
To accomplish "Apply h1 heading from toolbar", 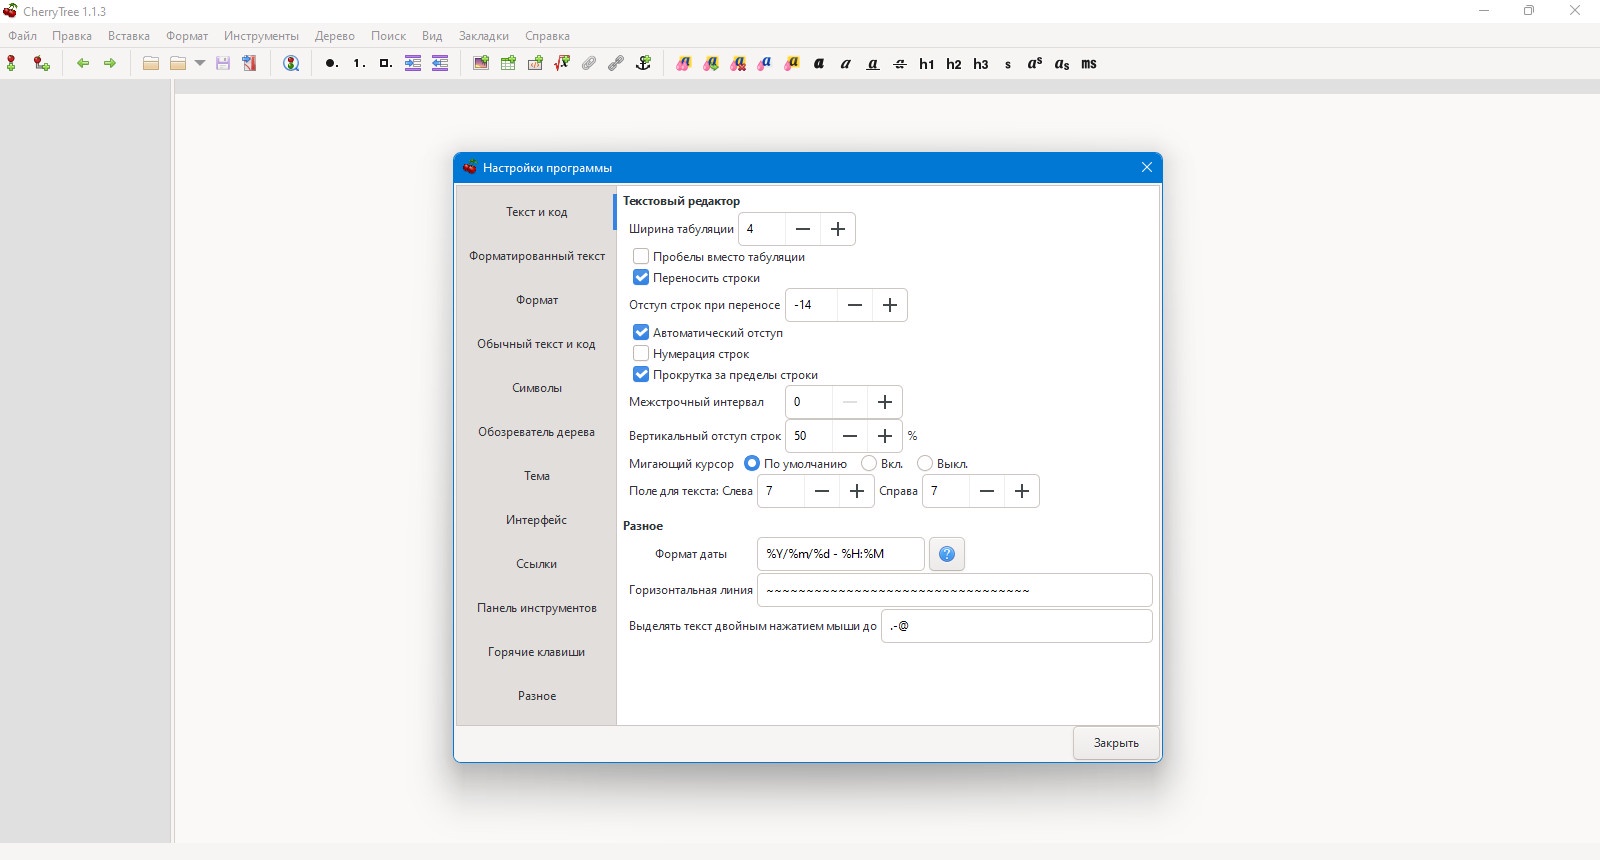I will [x=926, y=63].
